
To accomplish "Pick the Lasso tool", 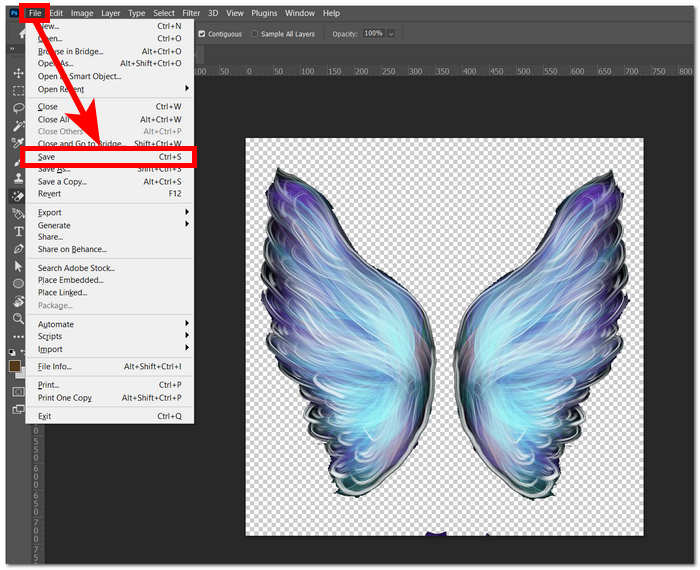I will 18,108.
